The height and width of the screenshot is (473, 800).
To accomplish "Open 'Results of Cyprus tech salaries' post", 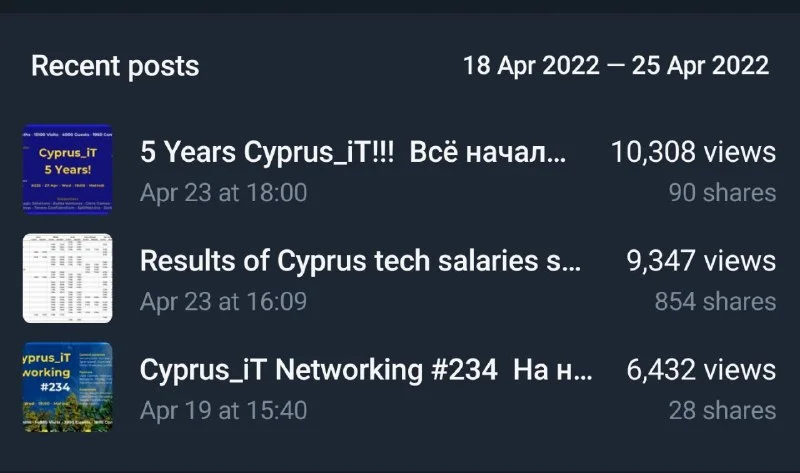I will pos(360,261).
